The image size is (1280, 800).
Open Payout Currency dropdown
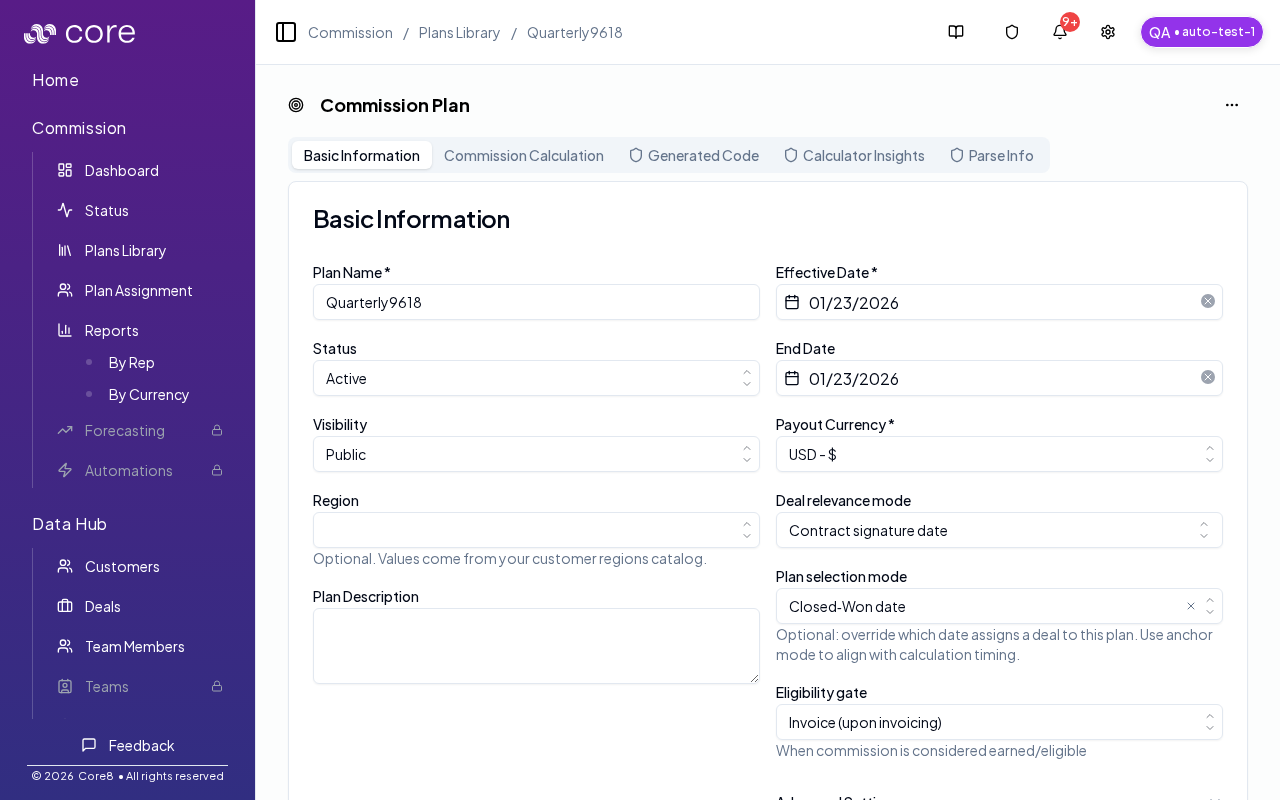click(x=999, y=454)
